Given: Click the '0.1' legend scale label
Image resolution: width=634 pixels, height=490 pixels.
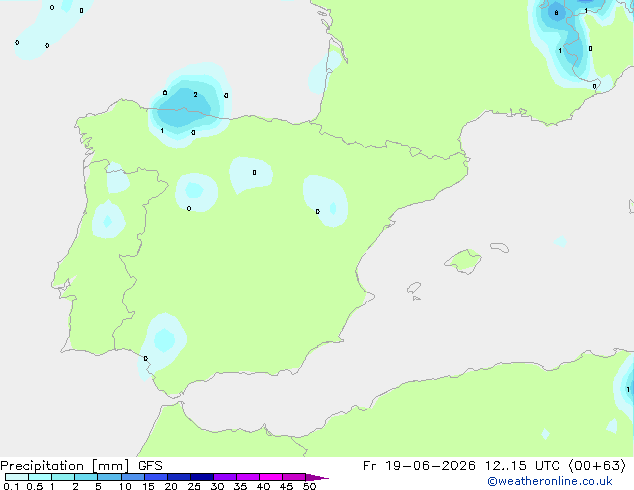Looking at the screenshot, I should (x=11, y=486).
